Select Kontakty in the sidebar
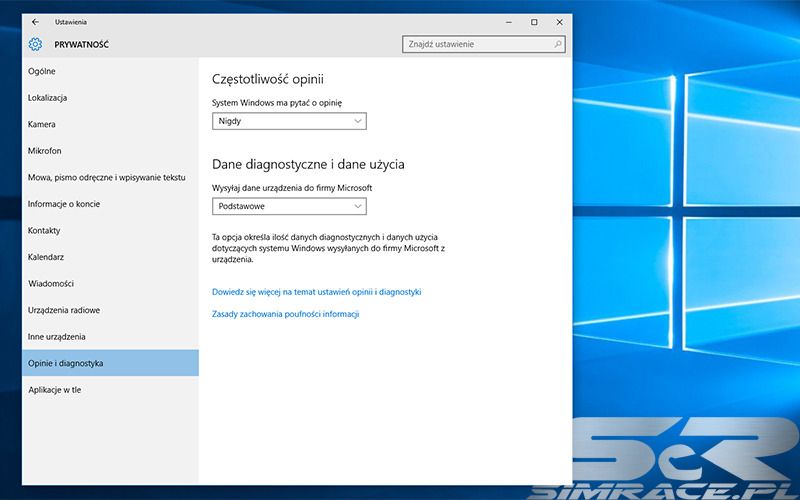 [44, 230]
